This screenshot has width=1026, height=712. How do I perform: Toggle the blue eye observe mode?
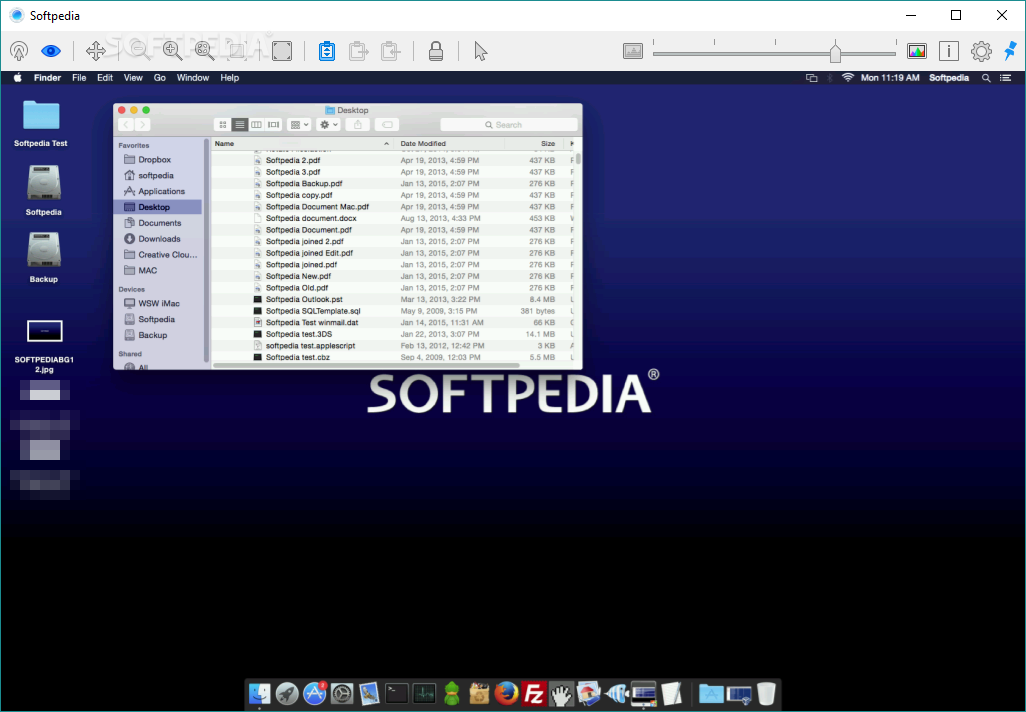[x=51, y=51]
